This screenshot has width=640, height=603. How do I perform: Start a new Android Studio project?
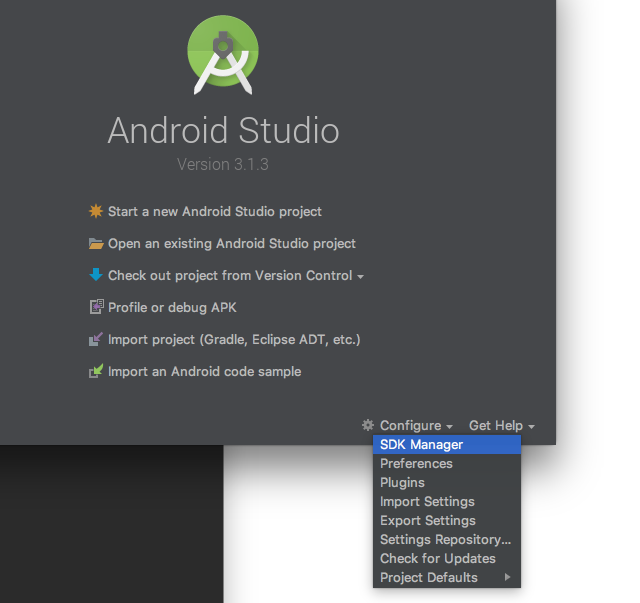click(x=215, y=211)
